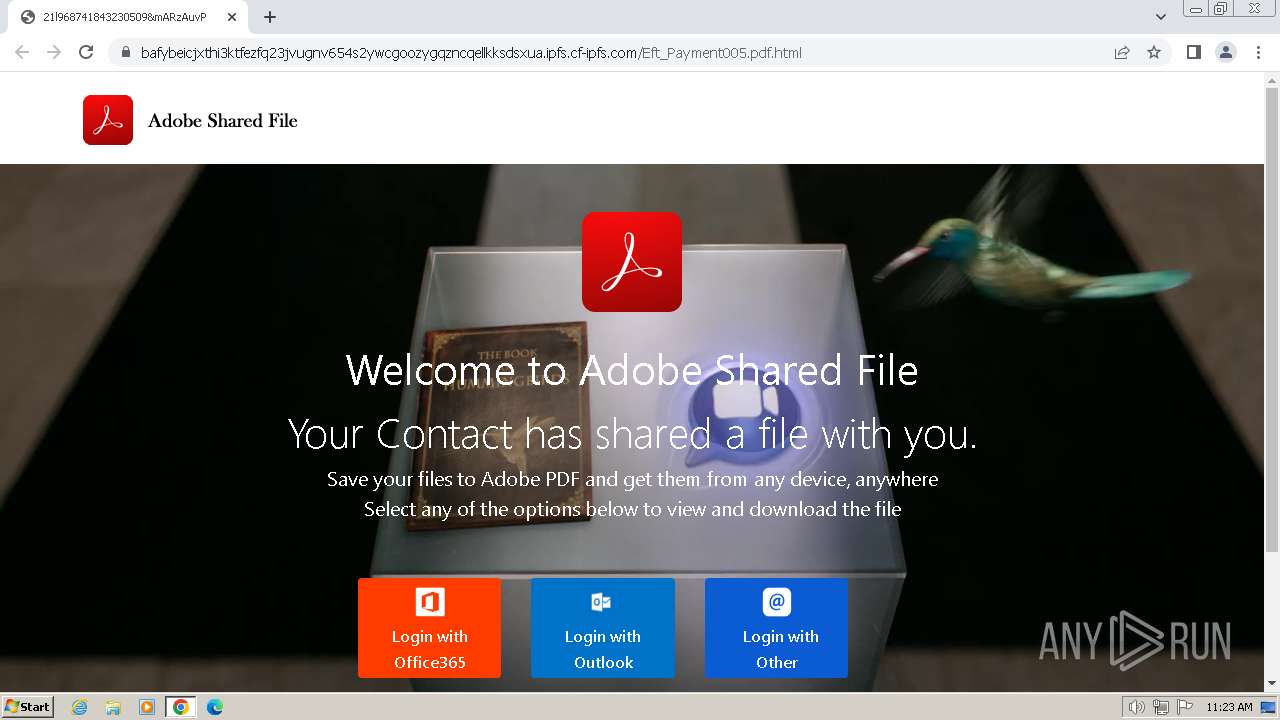Screen dimensions: 1280x720
Task: Click the volume speaker tray icon
Action: [1136, 707]
